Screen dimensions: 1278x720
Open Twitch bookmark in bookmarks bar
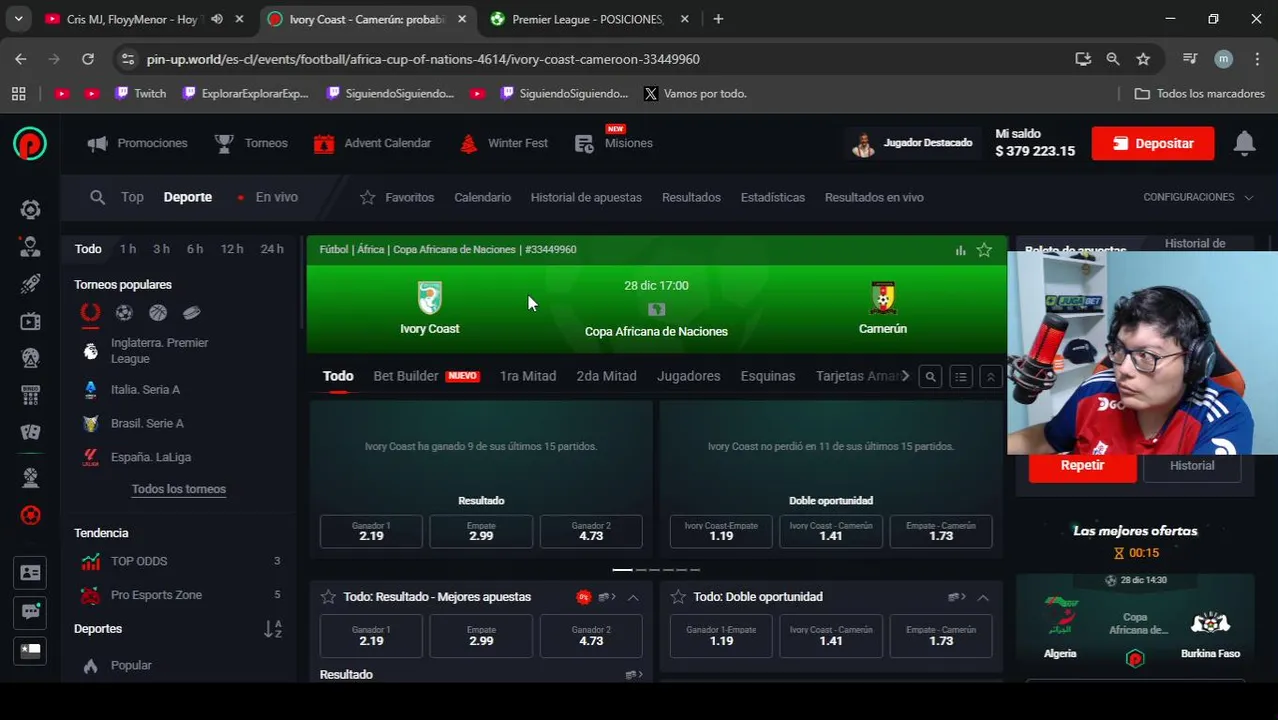point(141,93)
